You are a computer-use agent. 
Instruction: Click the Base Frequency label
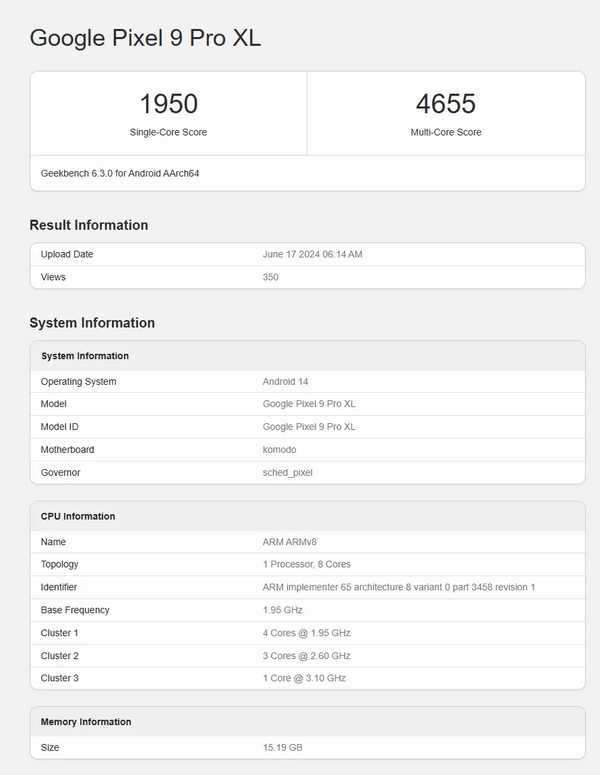pyautogui.click(x=75, y=610)
